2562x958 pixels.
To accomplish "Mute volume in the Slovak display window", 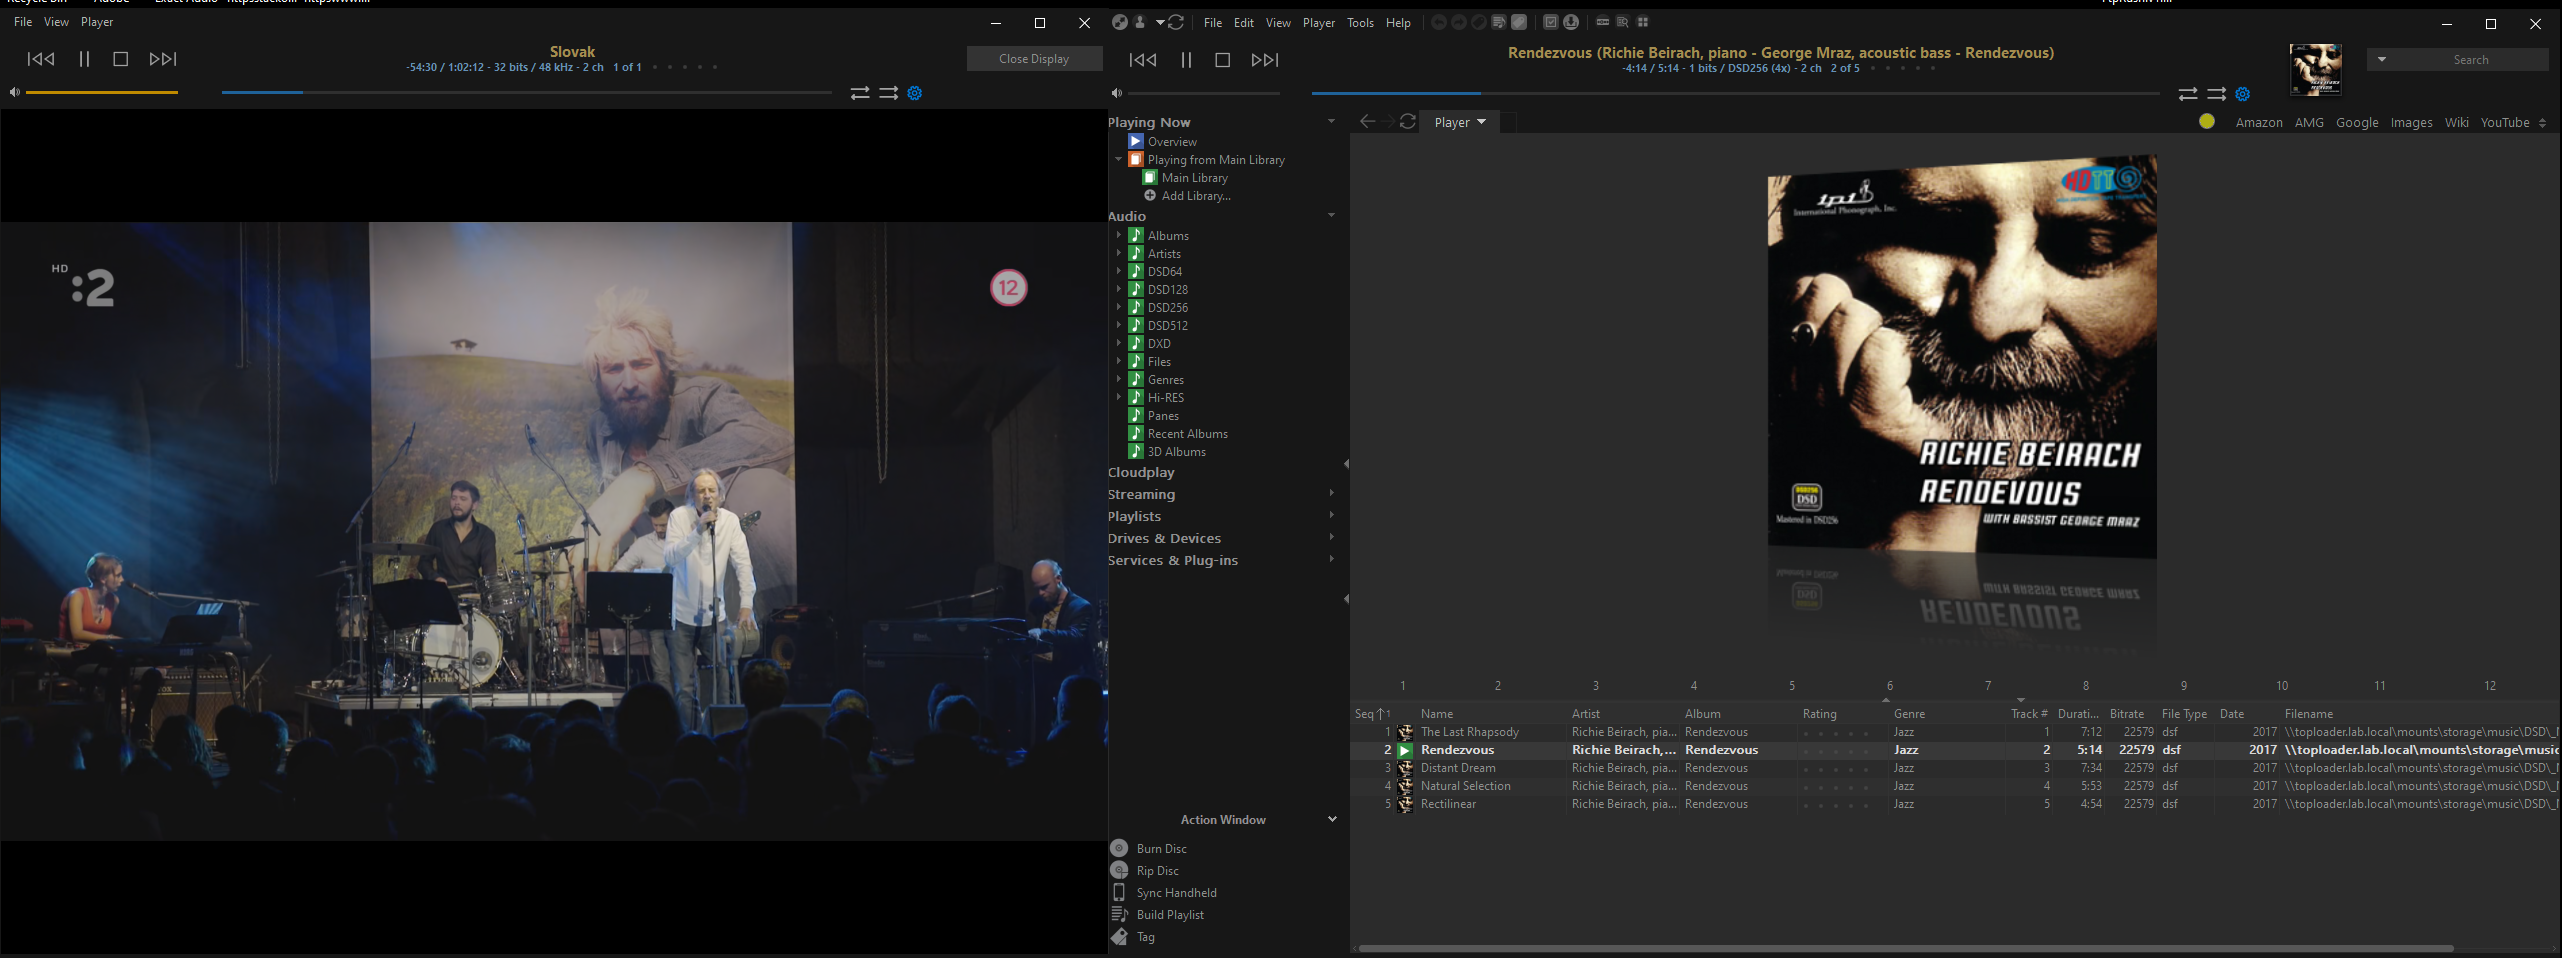I will click(14, 92).
